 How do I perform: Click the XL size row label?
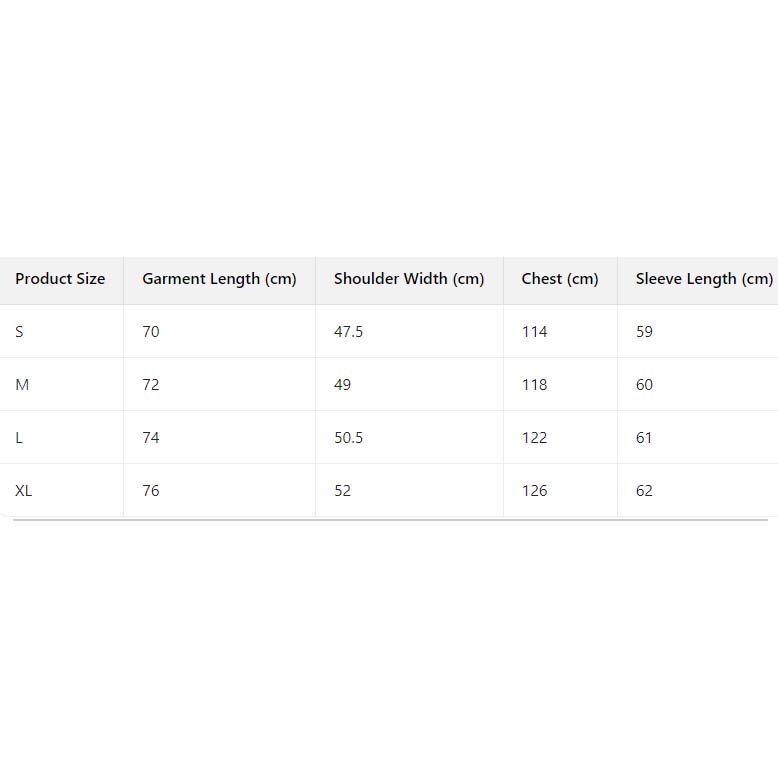coord(24,491)
